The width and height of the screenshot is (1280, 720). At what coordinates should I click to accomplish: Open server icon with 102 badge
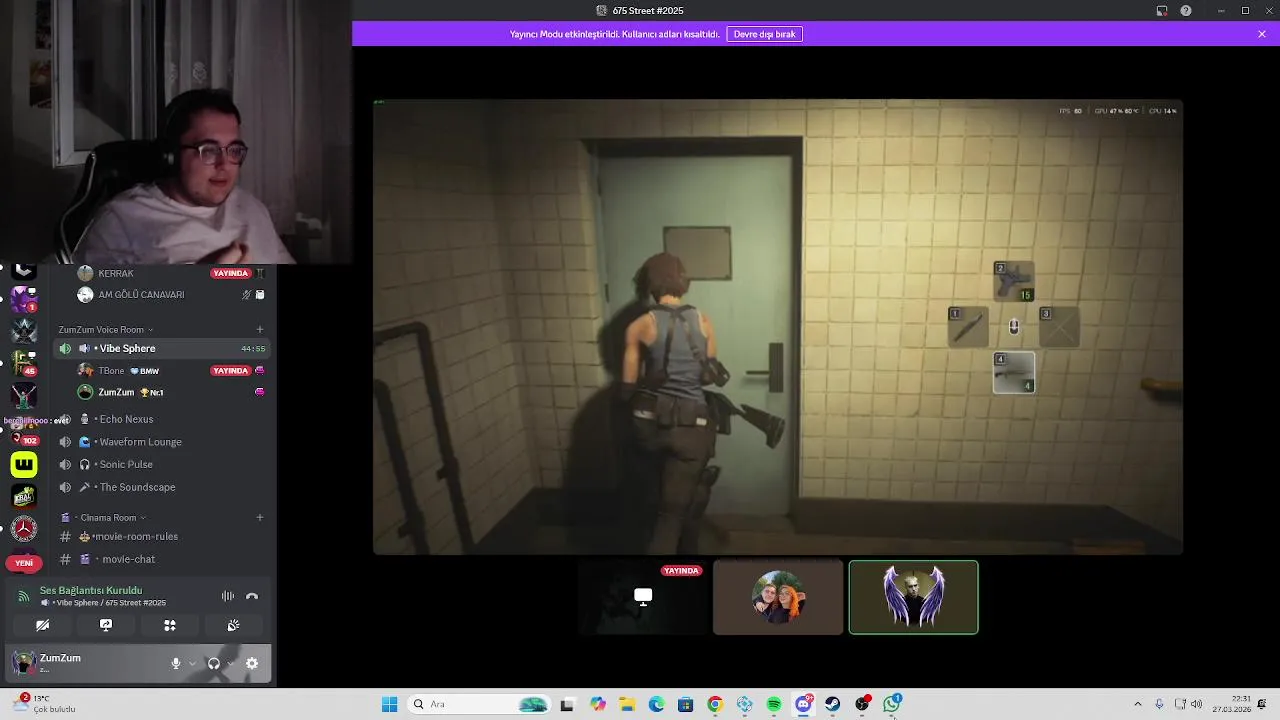24,432
